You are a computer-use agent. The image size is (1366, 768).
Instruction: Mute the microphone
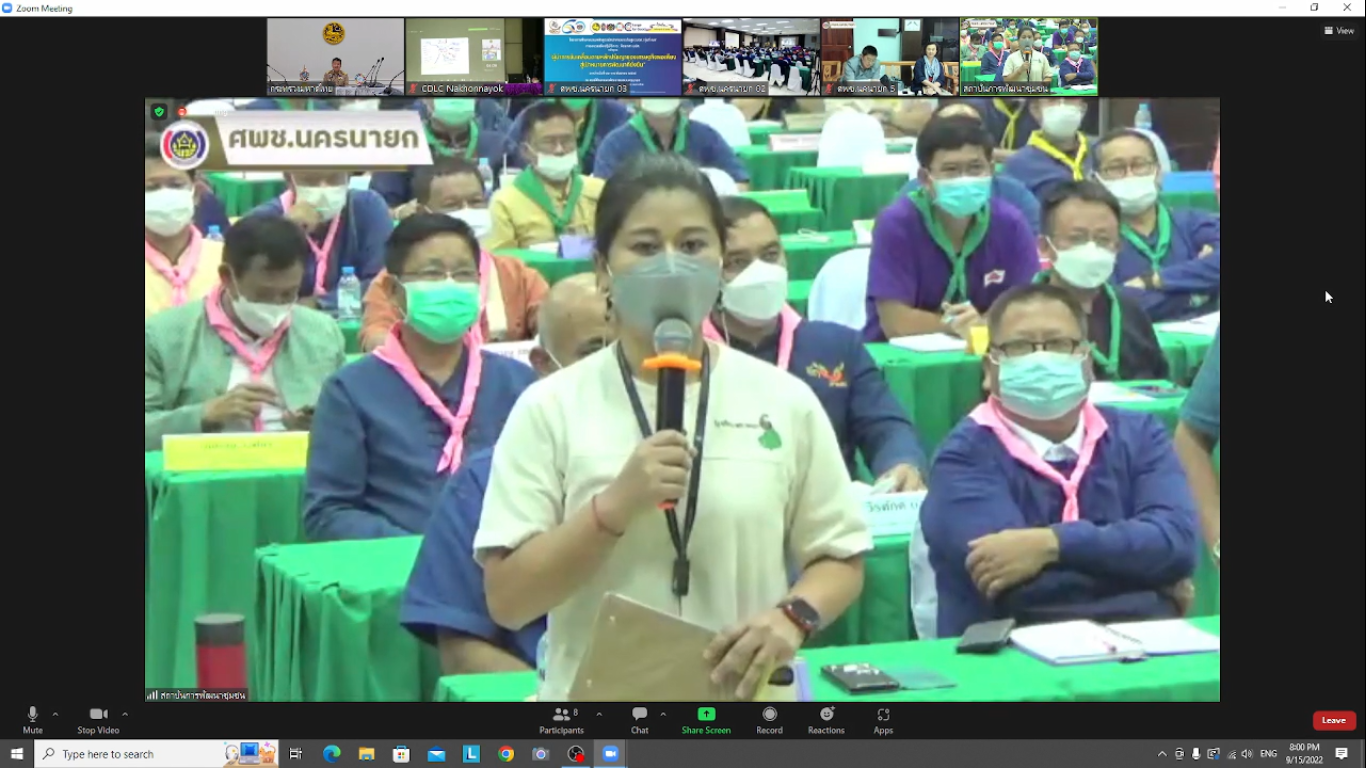pos(32,719)
